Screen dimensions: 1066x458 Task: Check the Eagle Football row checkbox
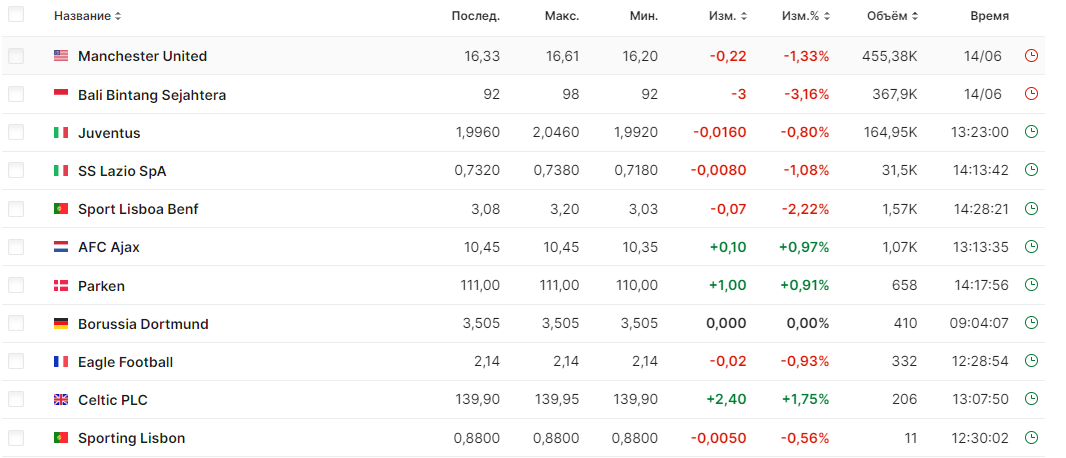coord(16,362)
